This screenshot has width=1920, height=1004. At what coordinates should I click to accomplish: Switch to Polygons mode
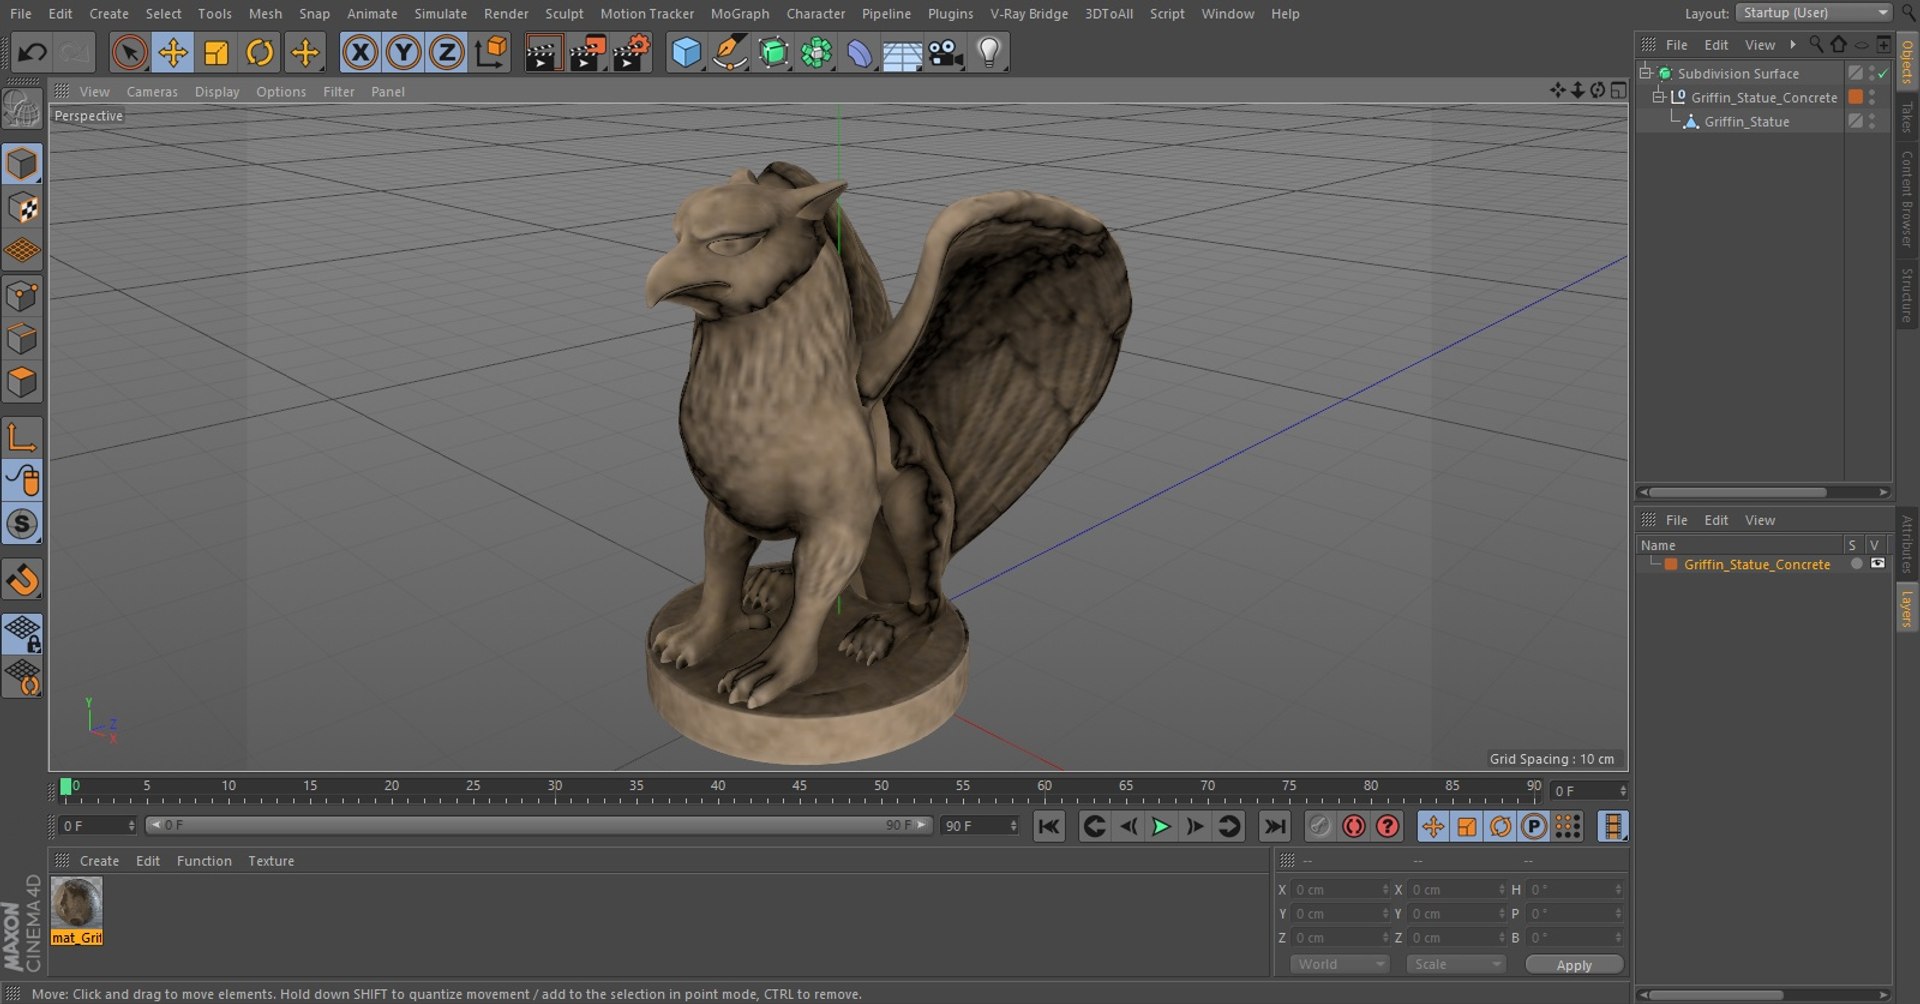point(22,382)
